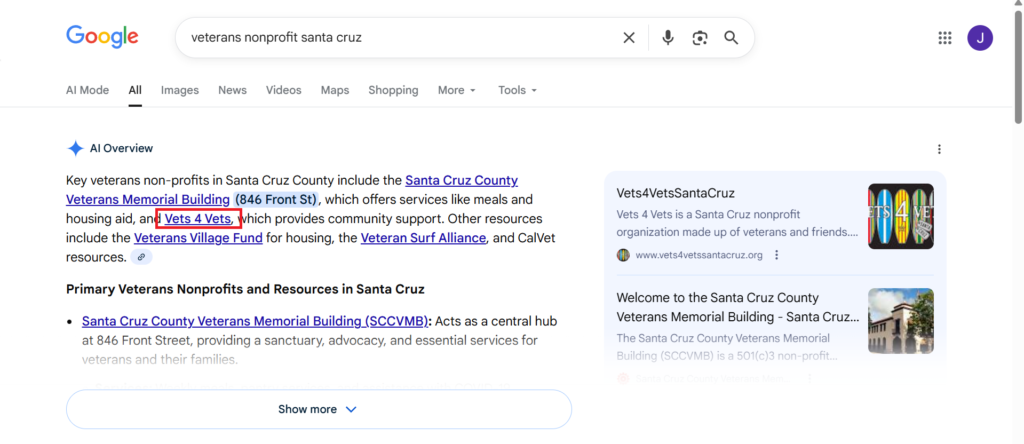The height and width of the screenshot is (444, 1024).
Task: Click the magnifying glass search button
Action: tap(731, 38)
